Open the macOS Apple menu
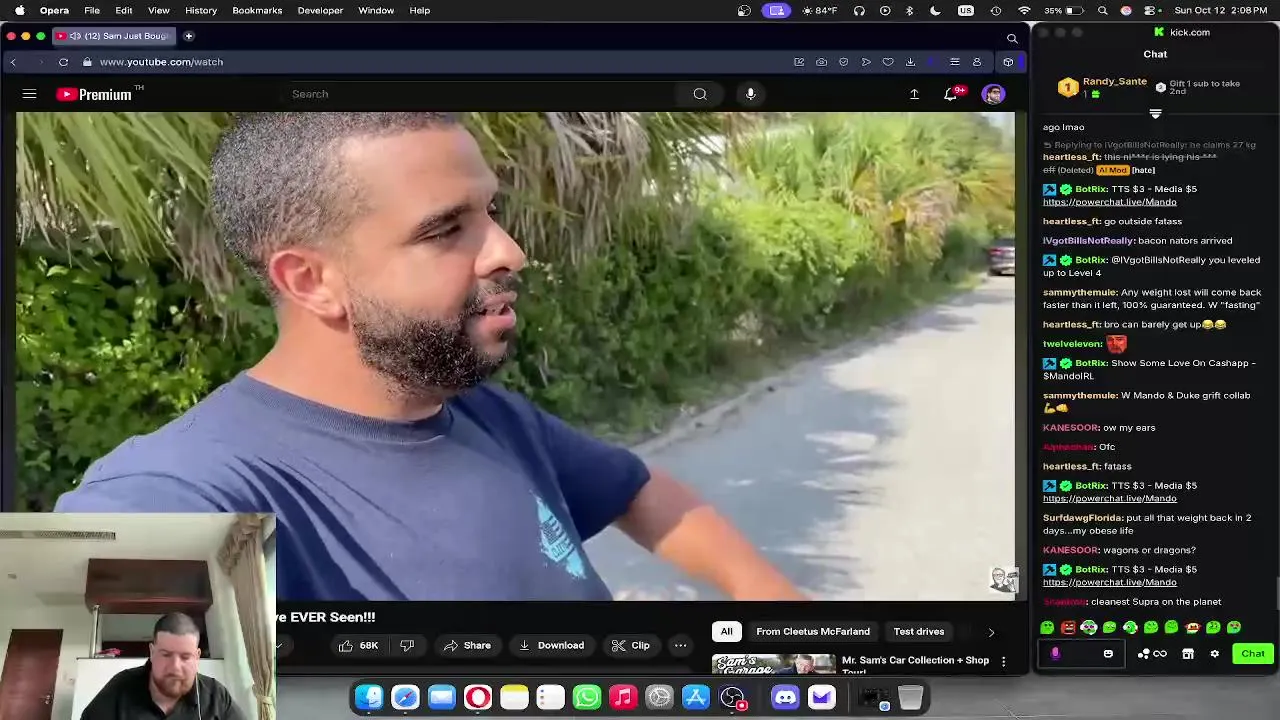Viewport: 1280px width, 720px height. [x=20, y=10]
